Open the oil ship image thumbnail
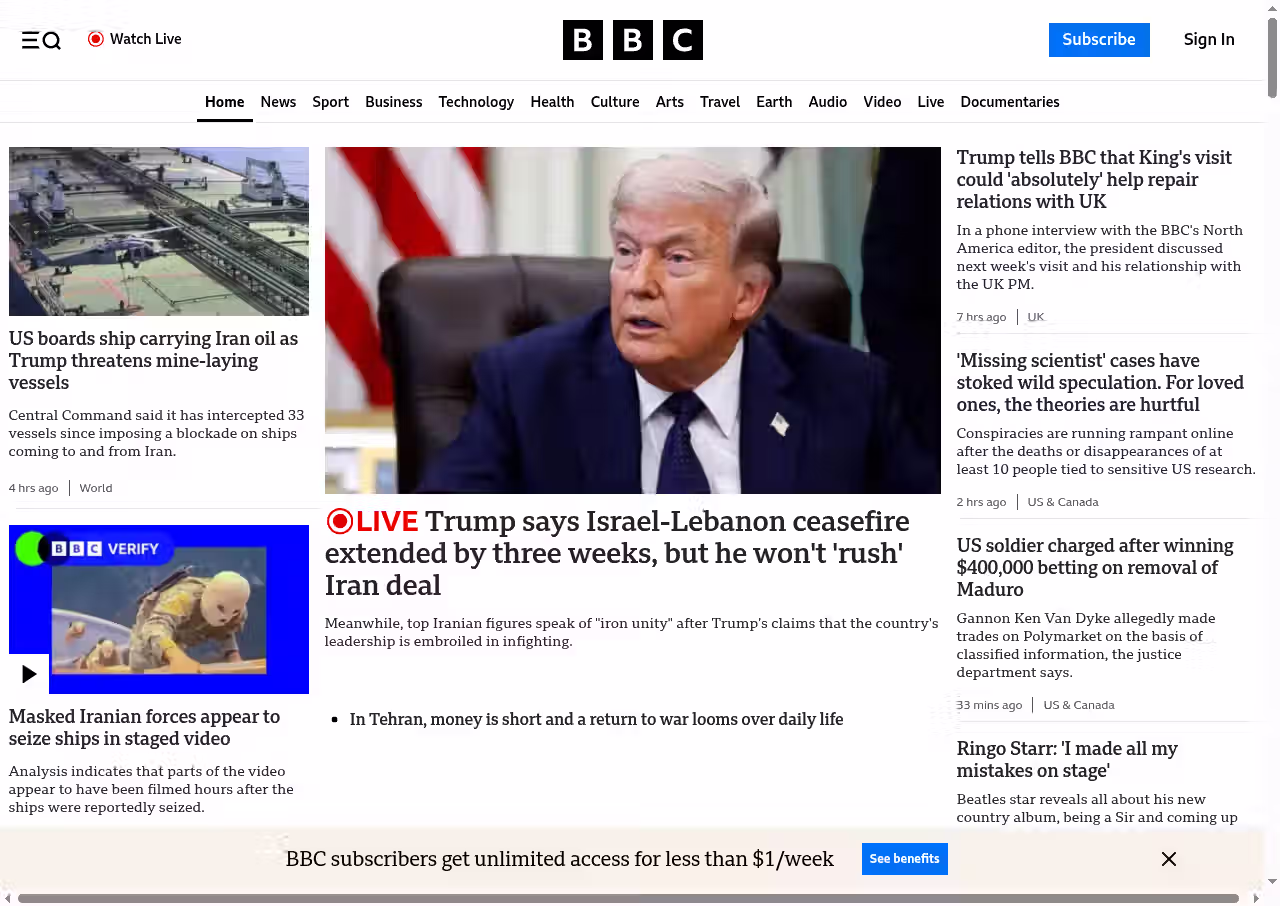Image resolution: width=1280 pixels, height=906 pixels. click(159, 231)
